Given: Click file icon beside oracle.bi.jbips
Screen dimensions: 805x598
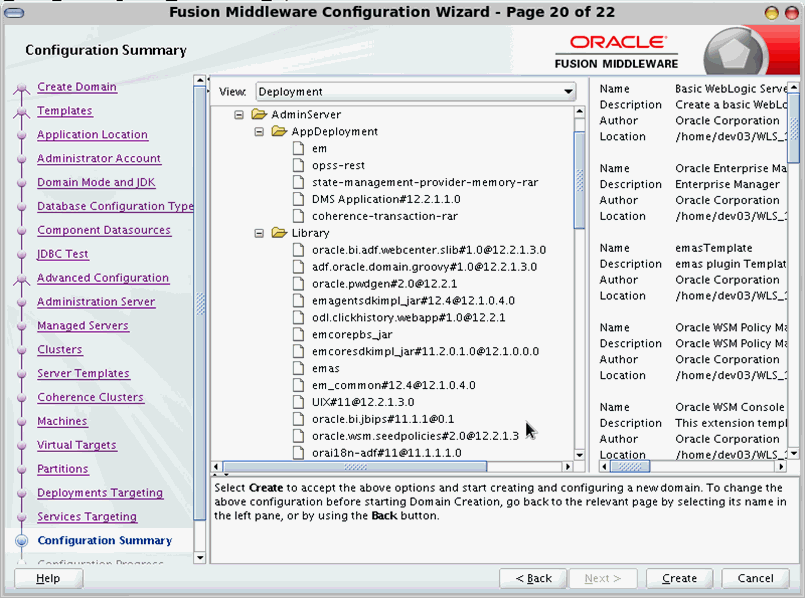Looking at the screenshot, I should tap(298, 419).
